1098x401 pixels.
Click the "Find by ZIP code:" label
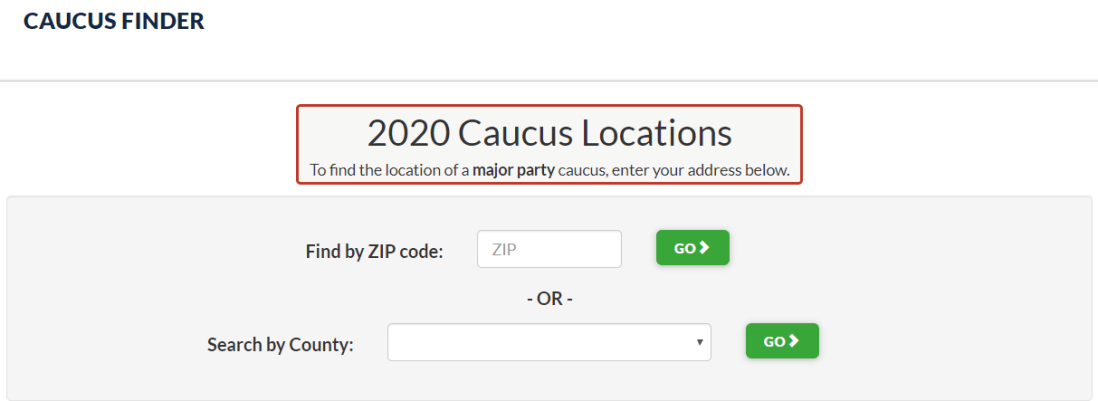(x=374, y=252)
